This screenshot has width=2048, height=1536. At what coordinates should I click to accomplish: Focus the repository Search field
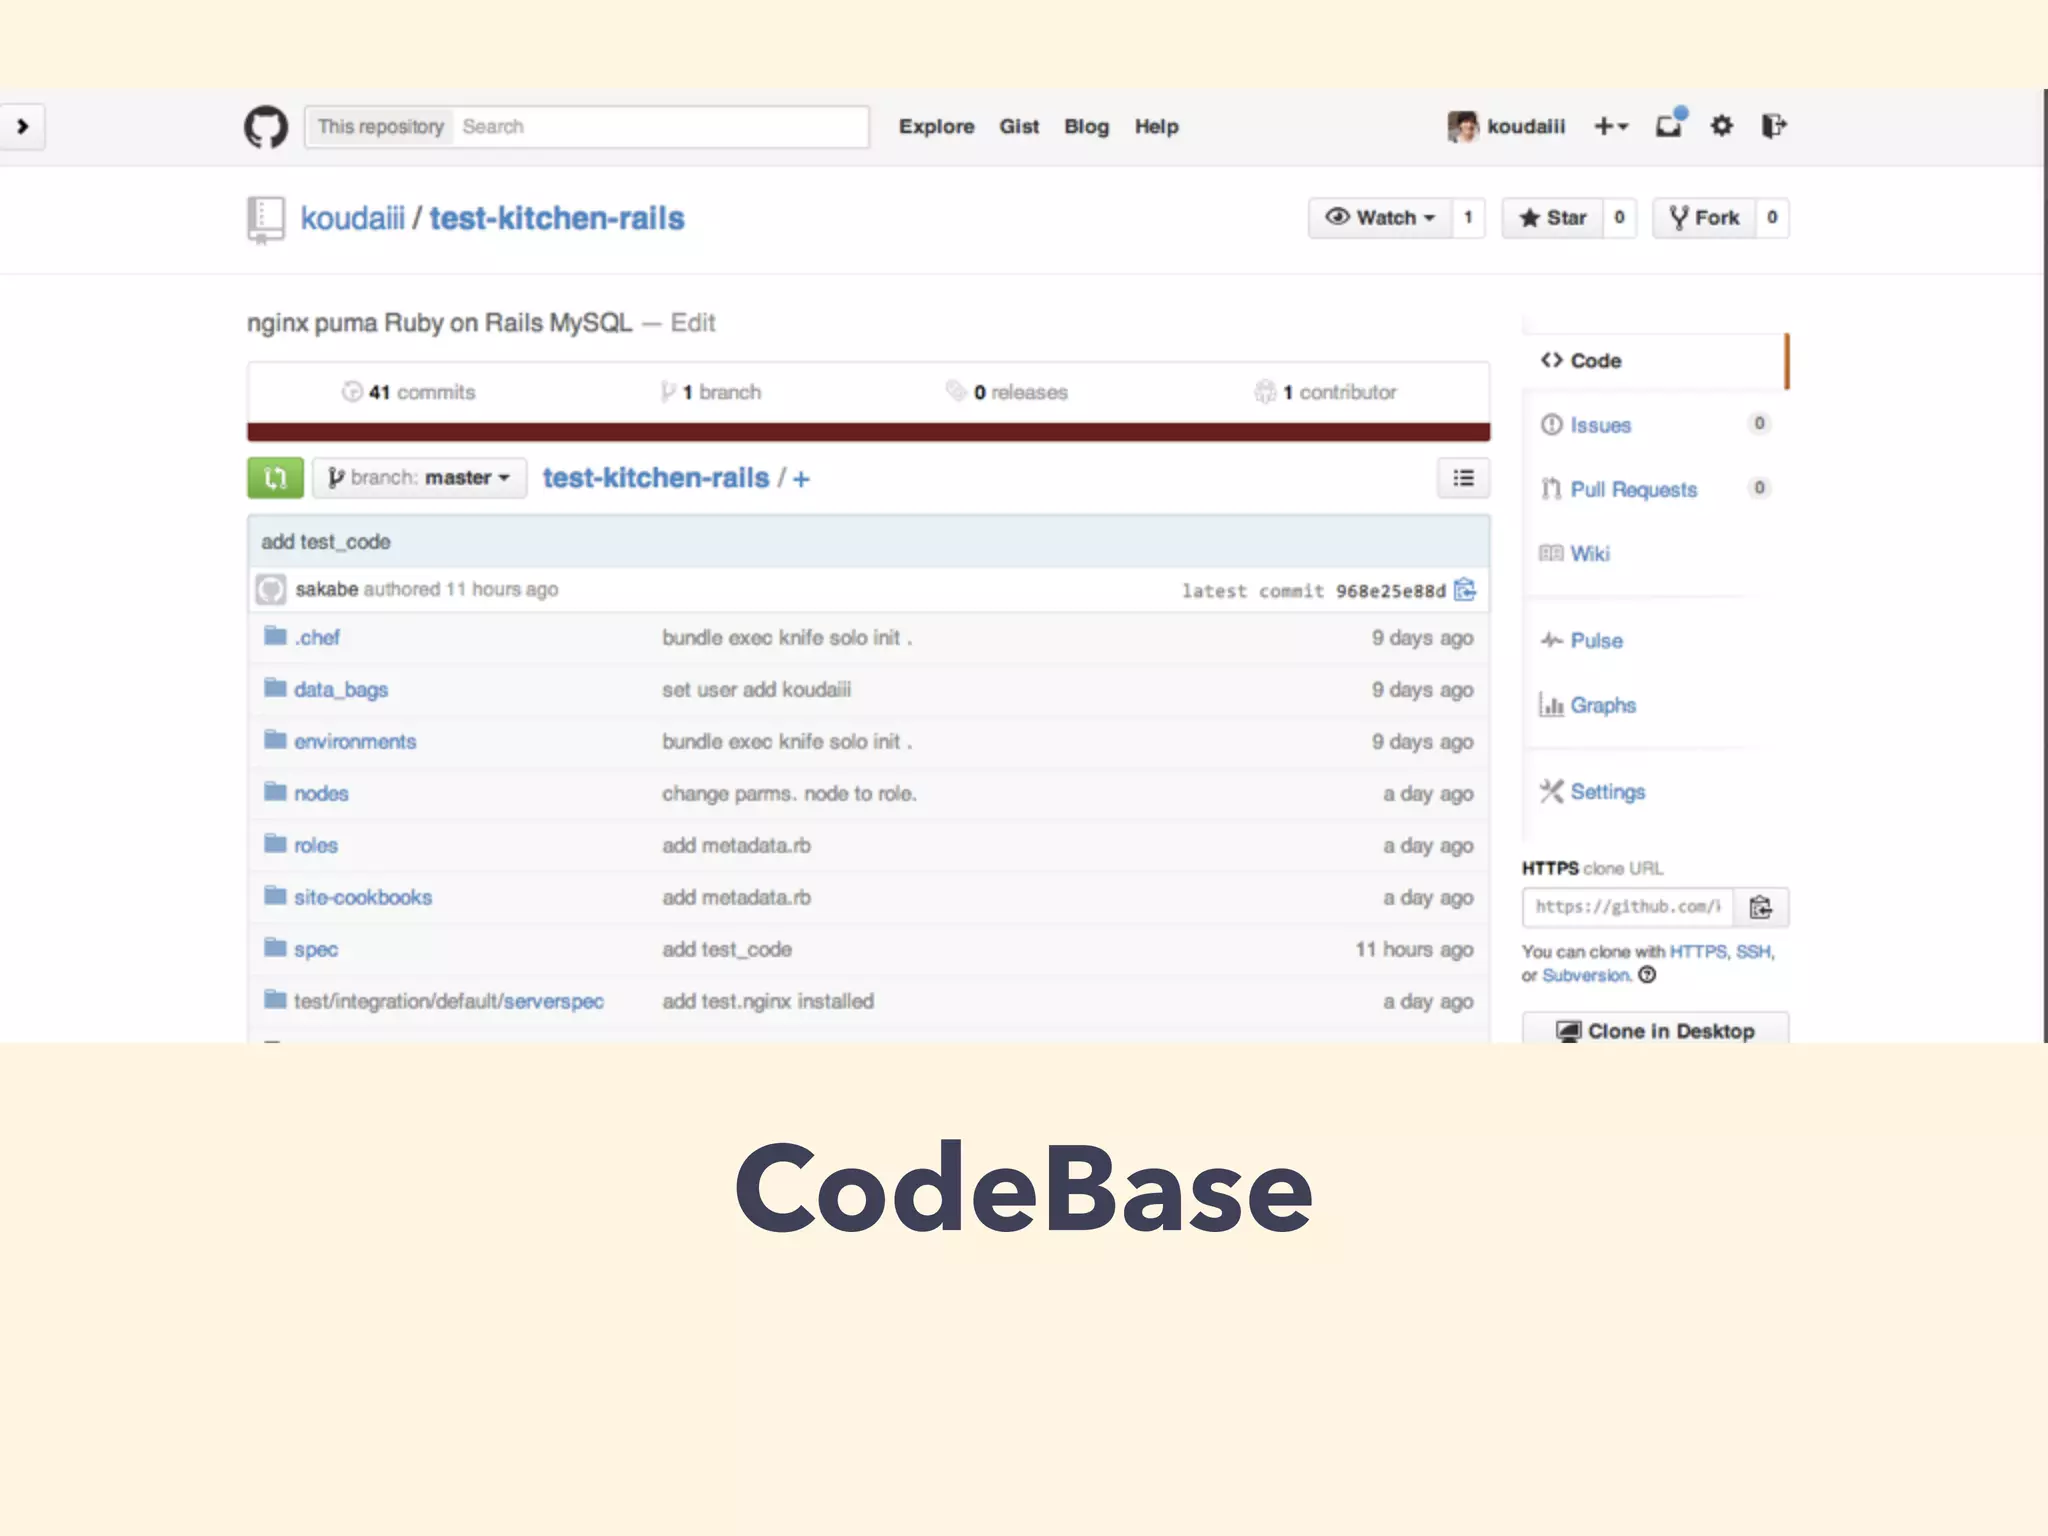[660, 127]
